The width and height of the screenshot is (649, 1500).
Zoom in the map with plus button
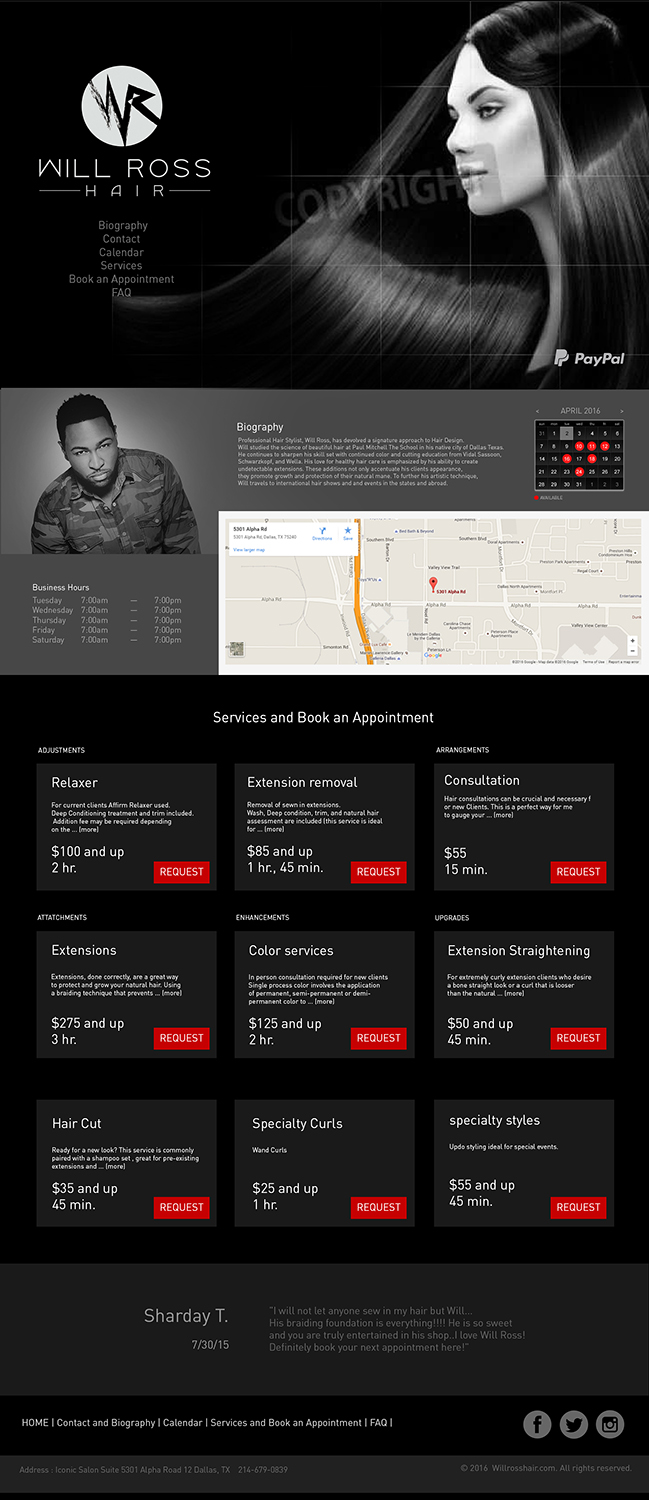click(632, 641)
